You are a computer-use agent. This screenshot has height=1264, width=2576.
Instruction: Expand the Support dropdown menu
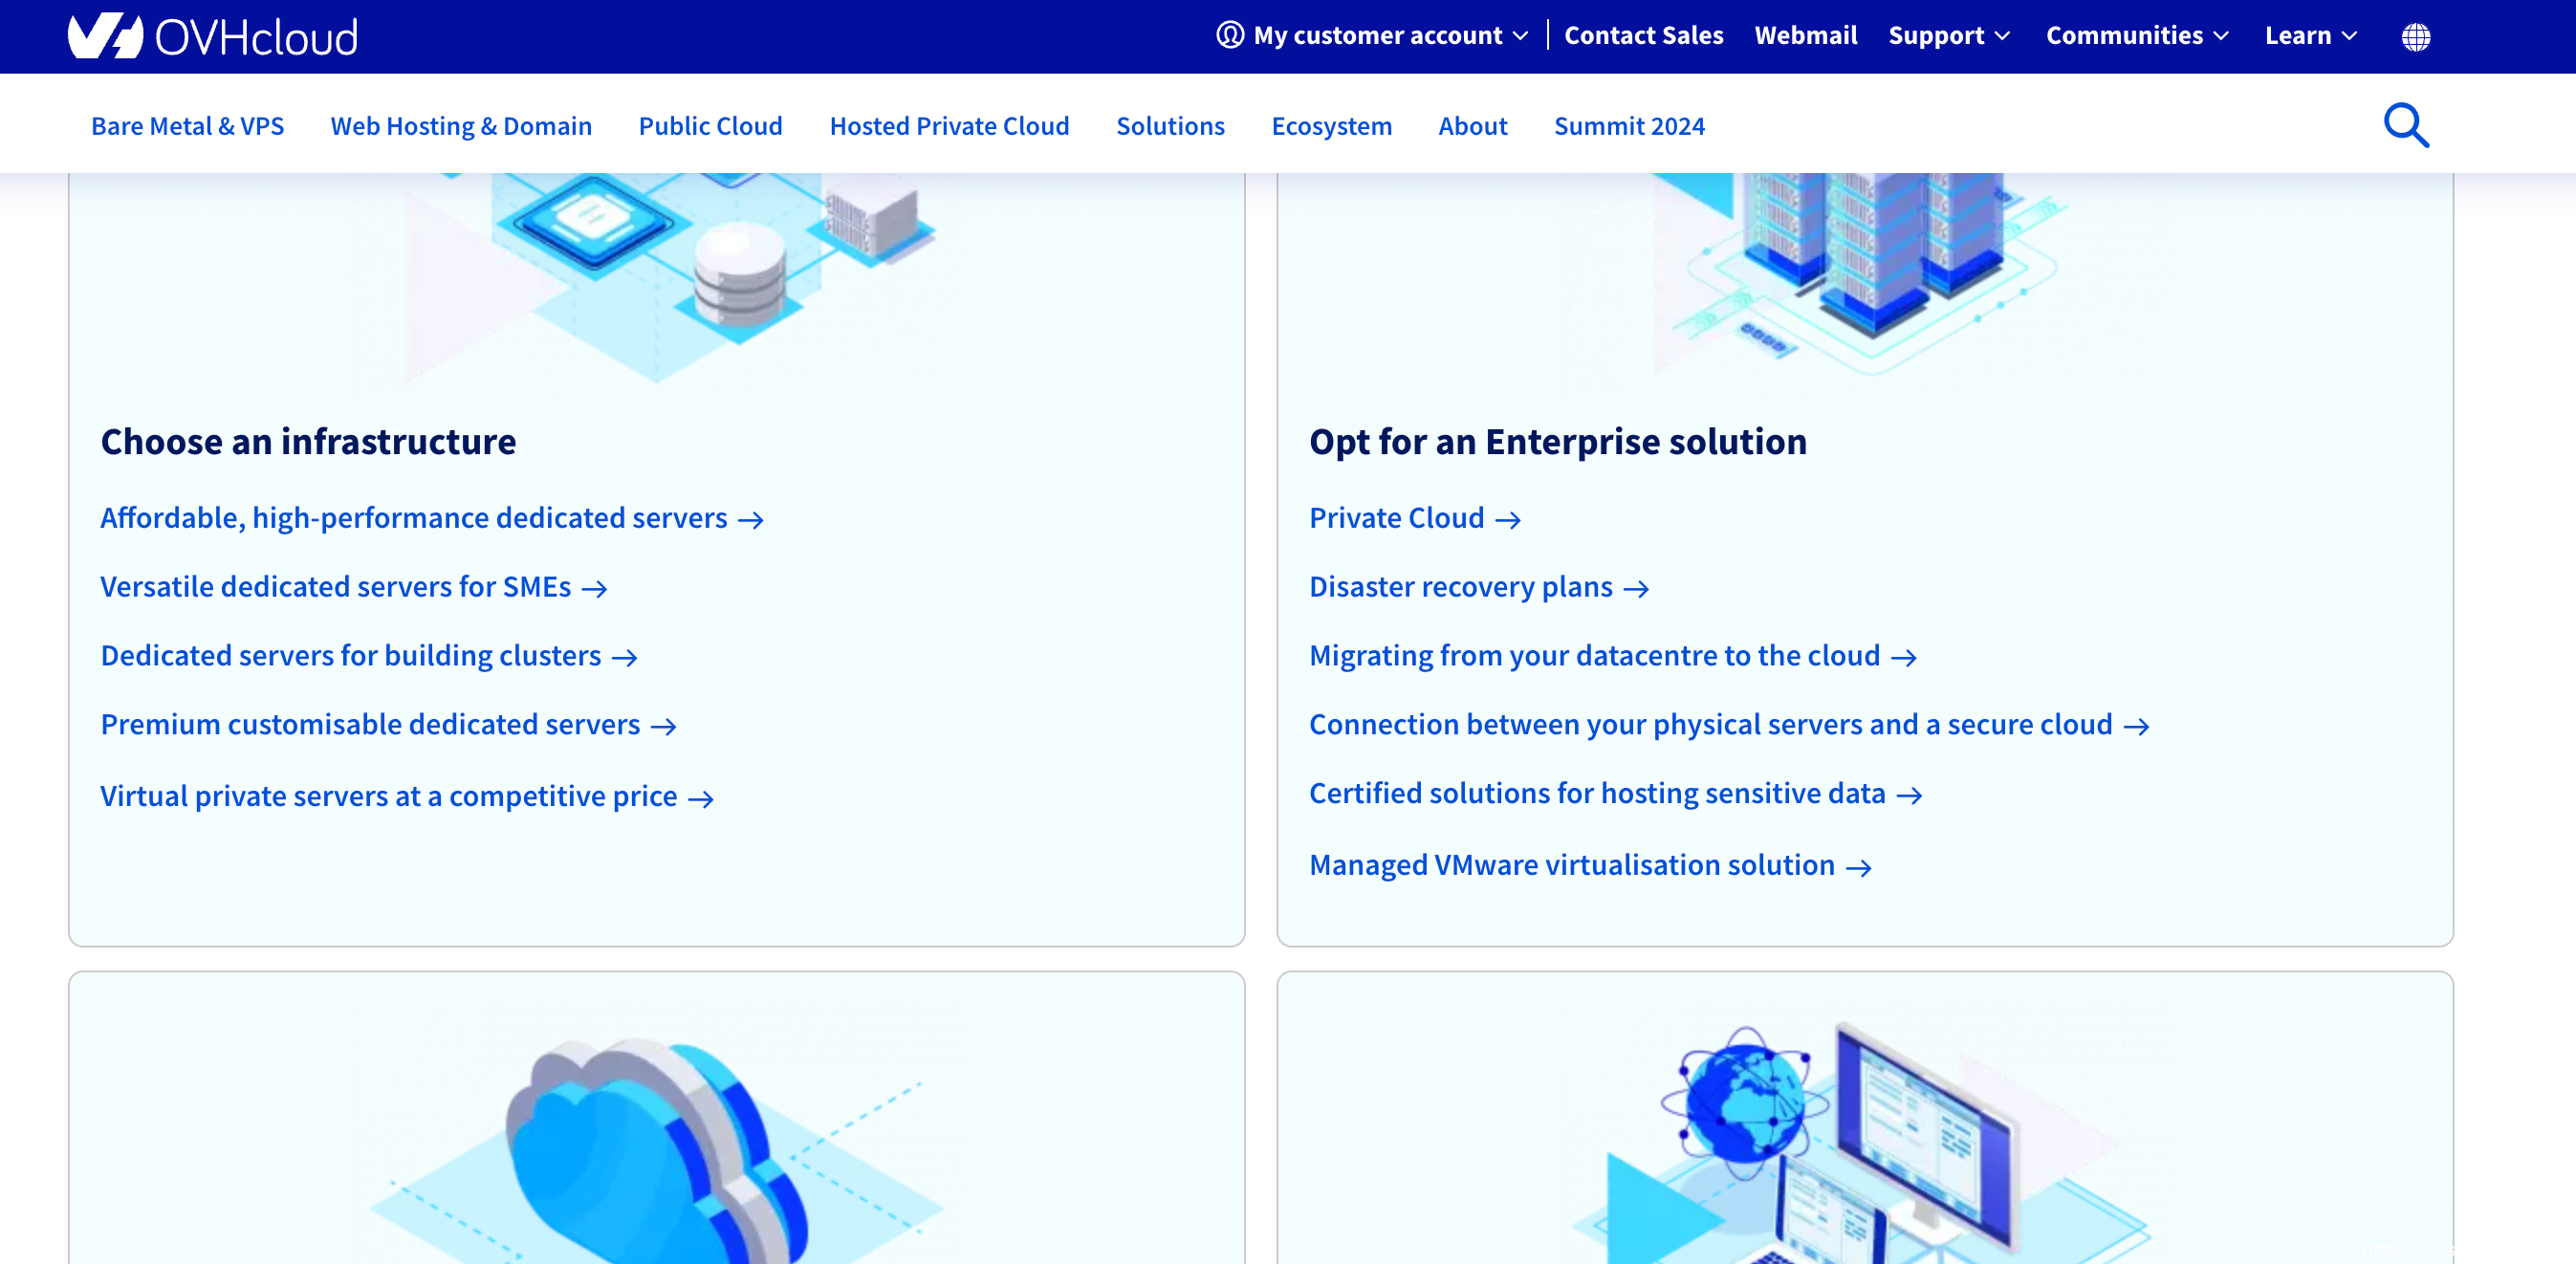pyautogui.click(x=1948, y=36)
